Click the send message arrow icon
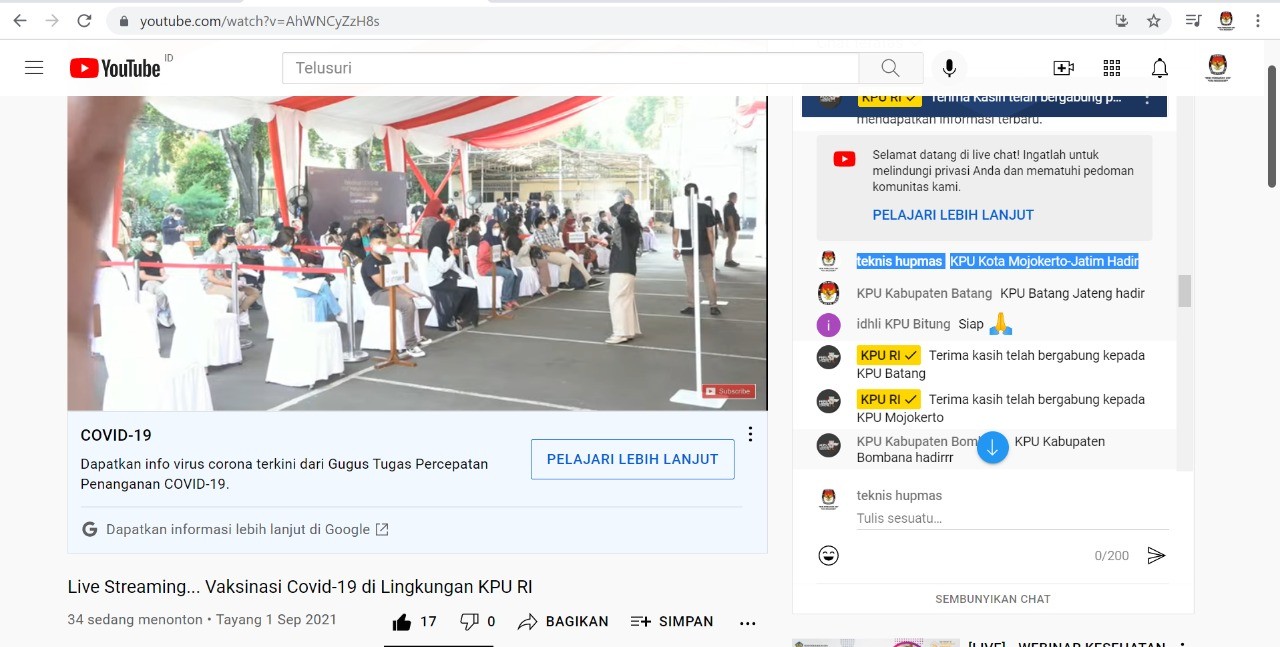The width and height of the screenshot is (1280, 647). (1156, 556)
